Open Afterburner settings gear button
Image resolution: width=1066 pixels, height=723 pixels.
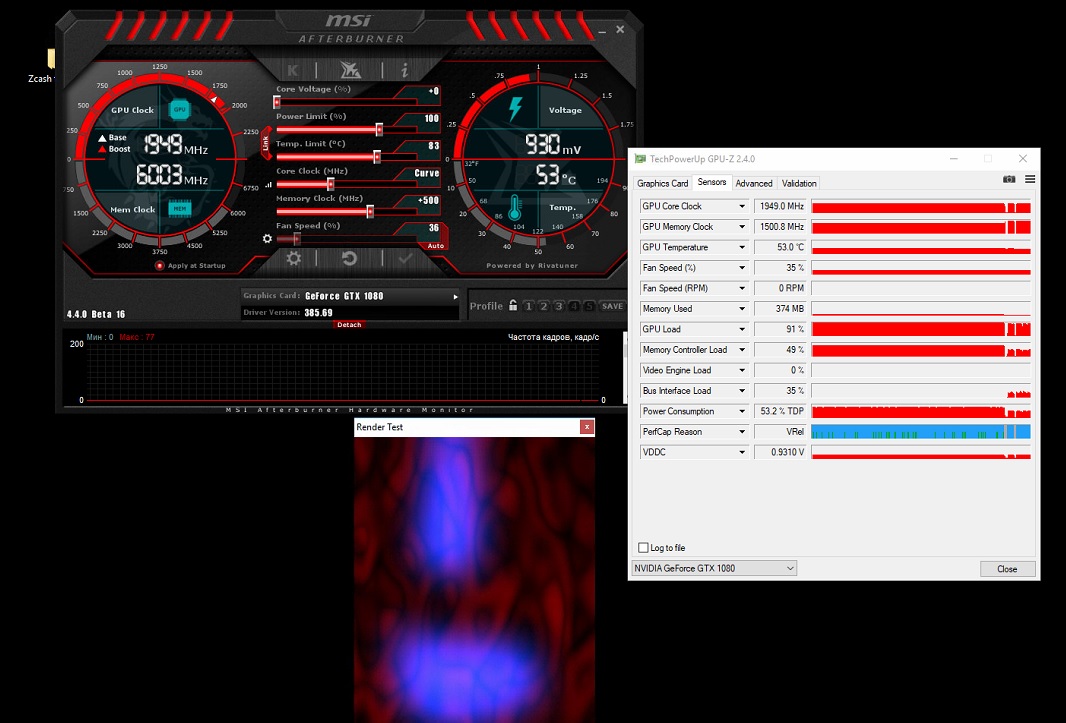click(x=294, y=258)
